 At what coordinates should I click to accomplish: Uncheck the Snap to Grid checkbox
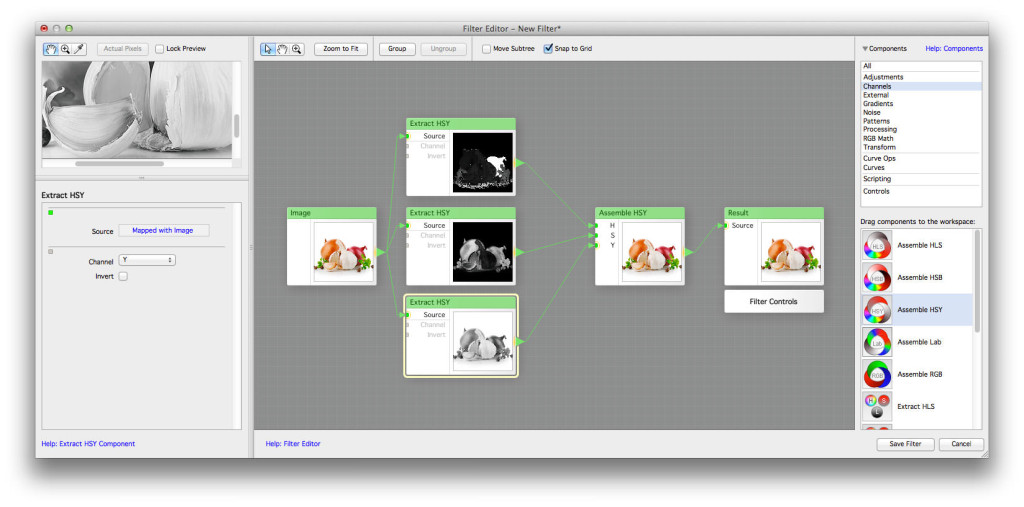click(548, 48)
